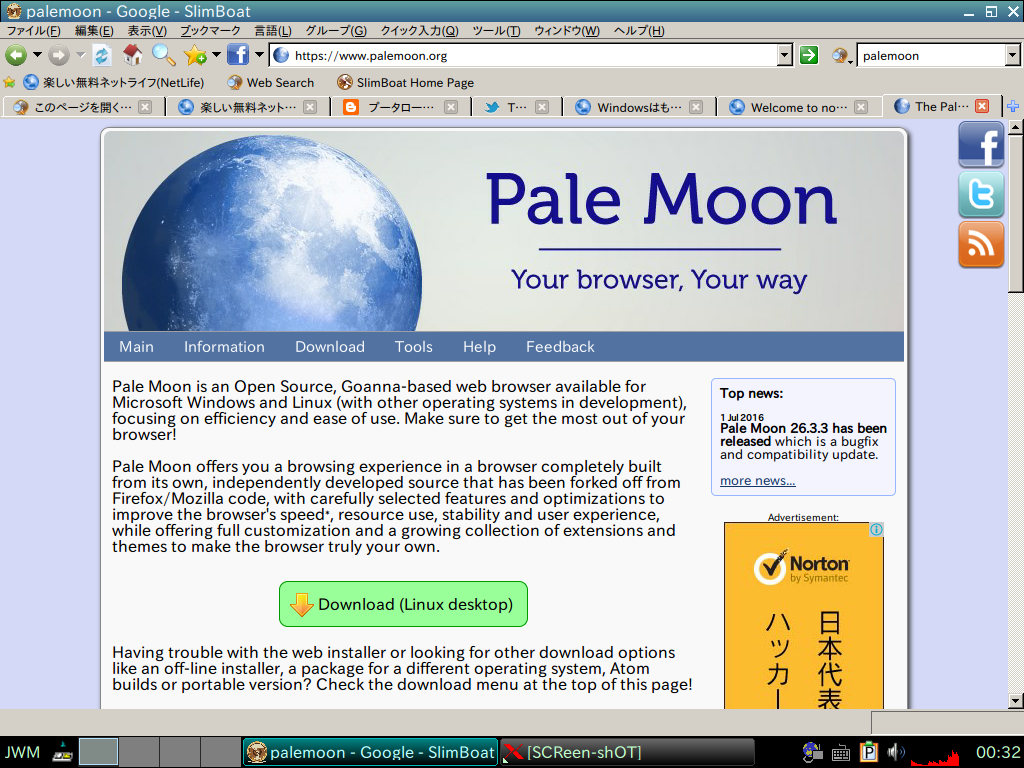Screen dimensions: 1024x768
Task: Open the Help nav item on the page
Action: click(x=479, y=347)
